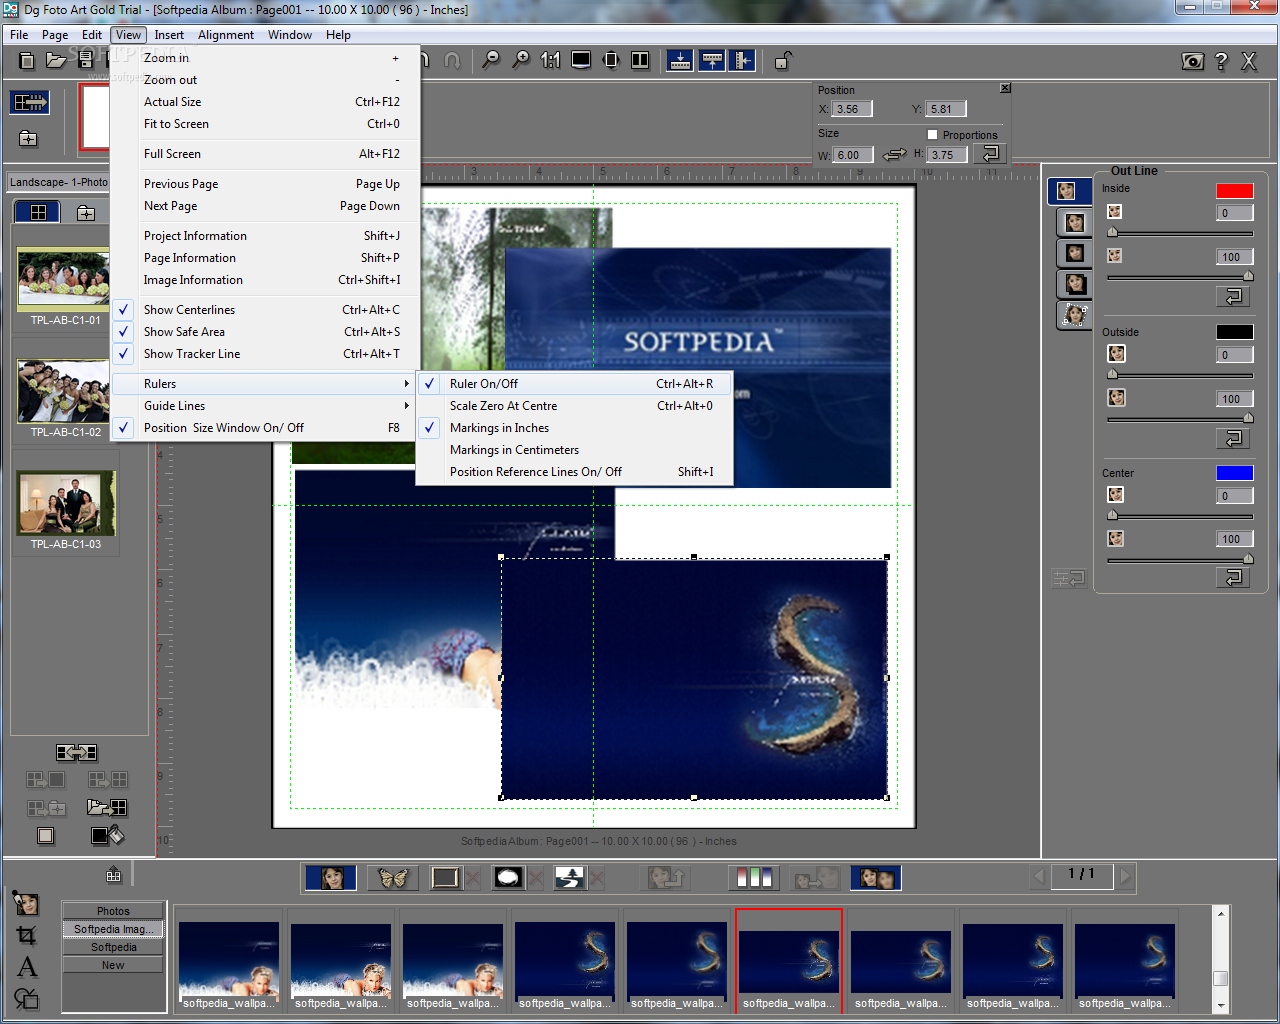Click the Softpedia folder button
The height and width of the screenshot is (1024, 1280).
coord(113,947)
